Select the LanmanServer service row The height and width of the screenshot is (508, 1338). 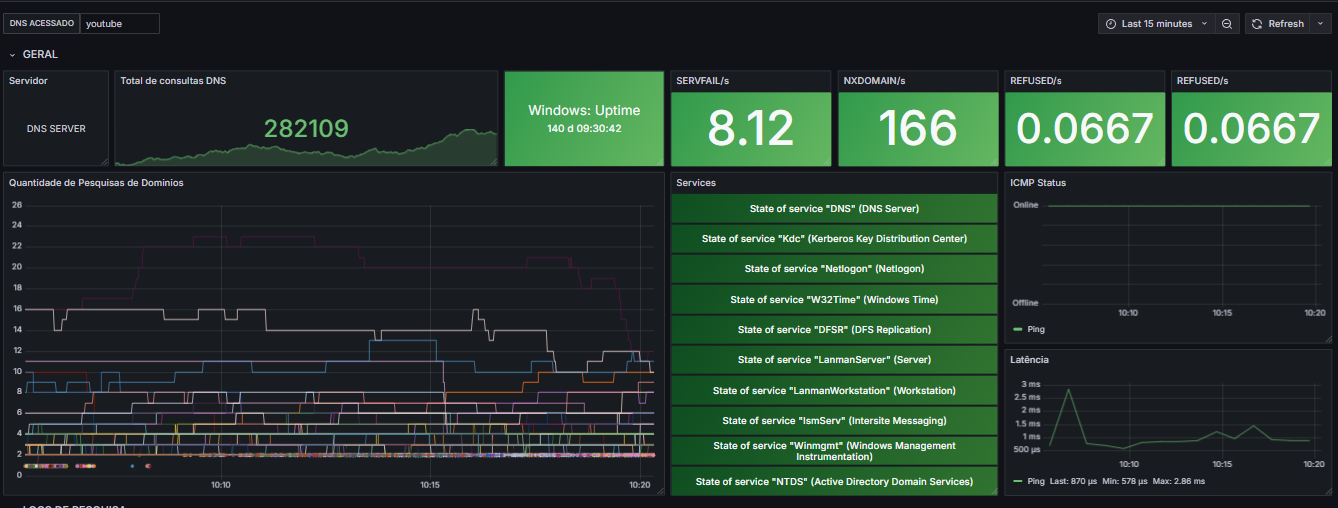pyautogui.click(x=834, y=359)
